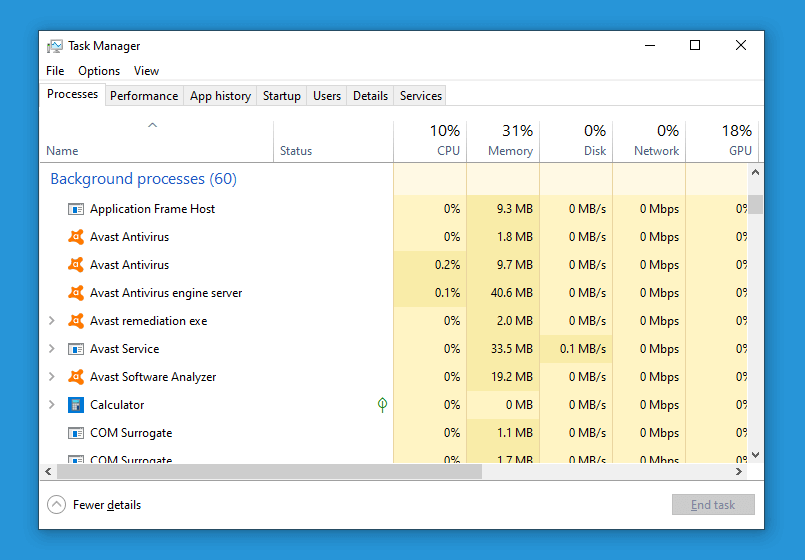Select the Avast Software Analyzer name
This screenshot has width=805, height=560.
(x=153, y=377)
